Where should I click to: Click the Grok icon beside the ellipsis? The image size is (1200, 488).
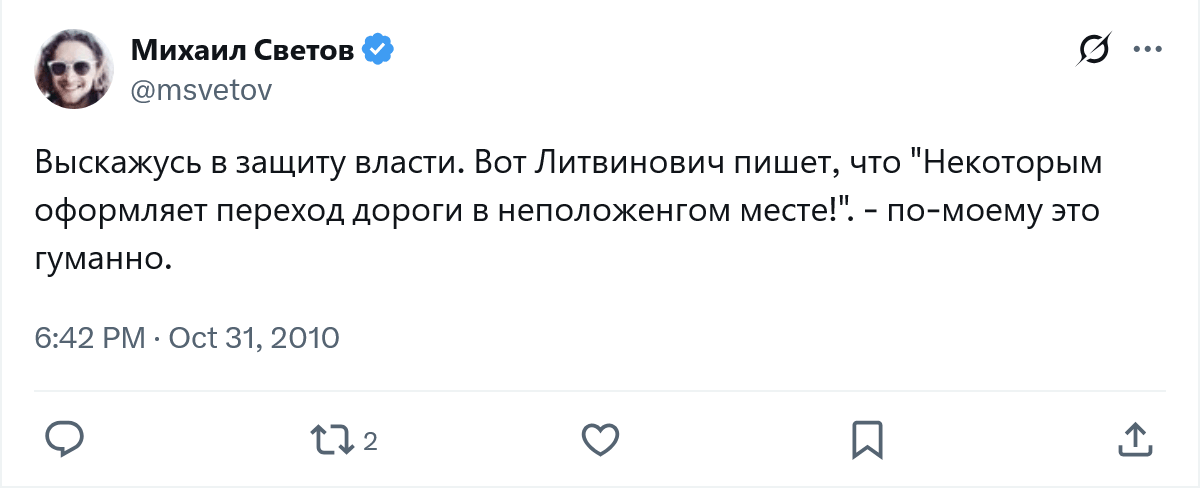click(x=1094, y=50)
